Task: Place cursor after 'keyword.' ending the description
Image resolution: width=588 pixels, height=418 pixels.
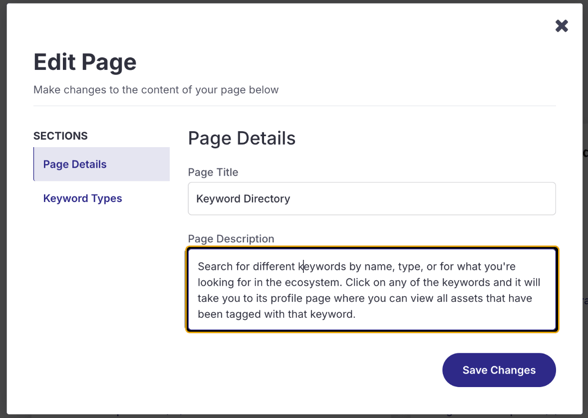Action: coord(356,314)
